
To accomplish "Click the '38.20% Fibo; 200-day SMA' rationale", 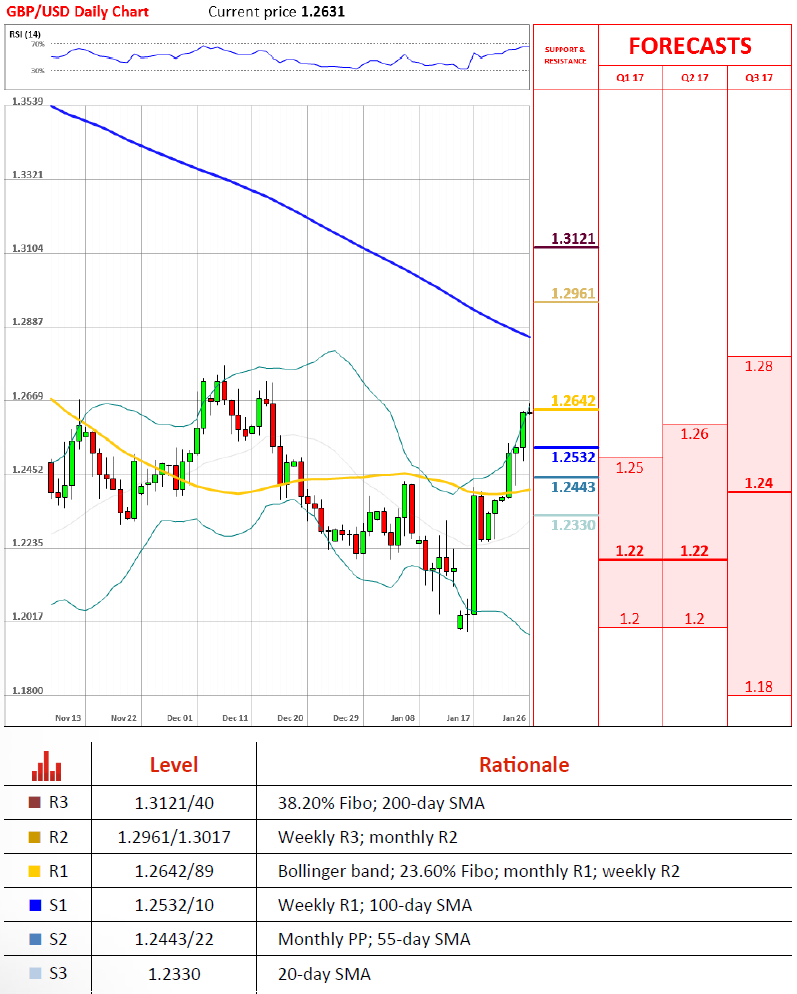I will point(381,803).
